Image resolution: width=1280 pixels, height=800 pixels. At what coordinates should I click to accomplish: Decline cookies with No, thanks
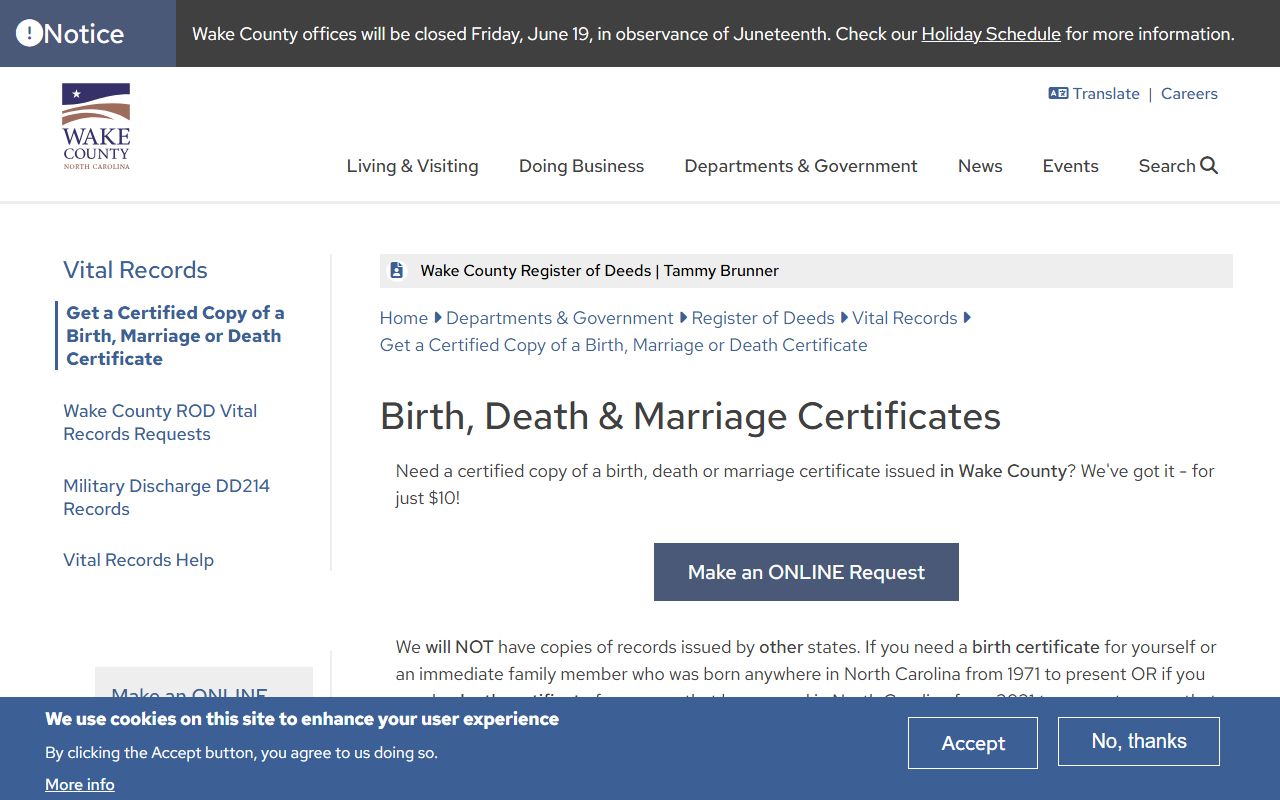point(1139,741)
